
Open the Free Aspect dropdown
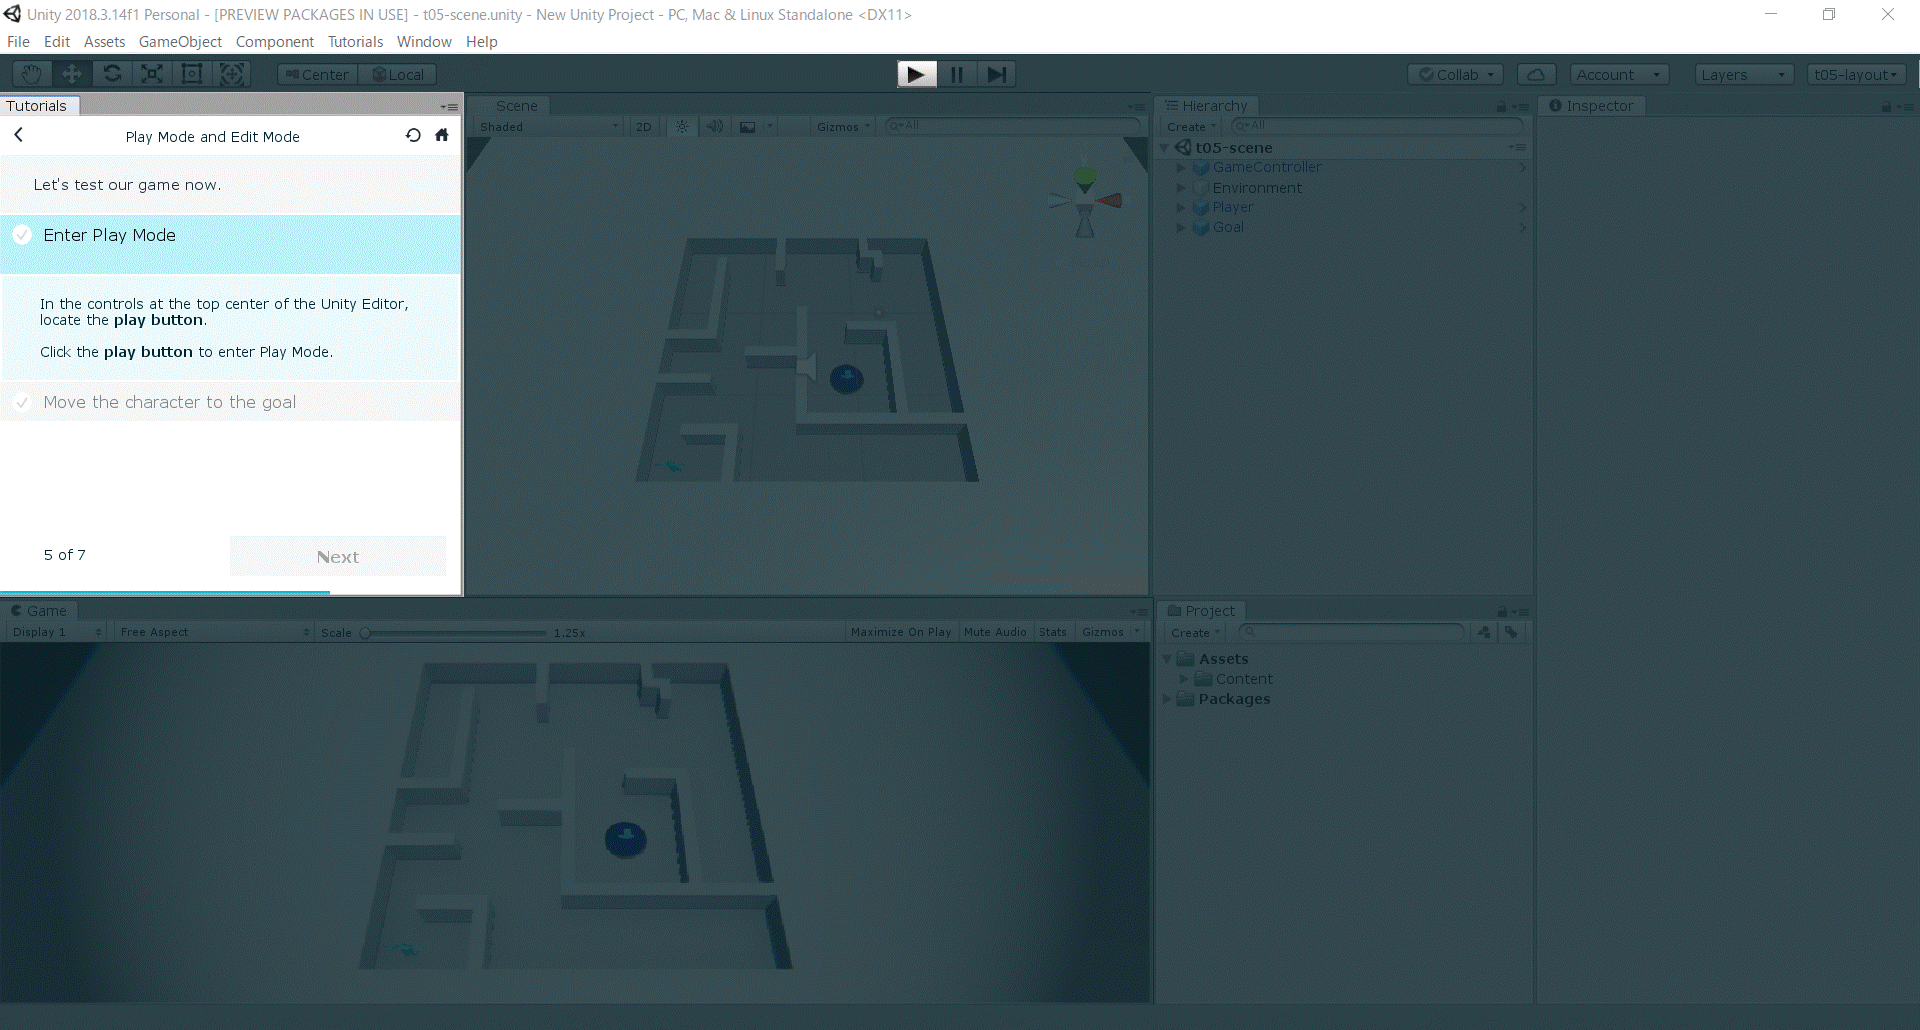[x=214, y=632]
